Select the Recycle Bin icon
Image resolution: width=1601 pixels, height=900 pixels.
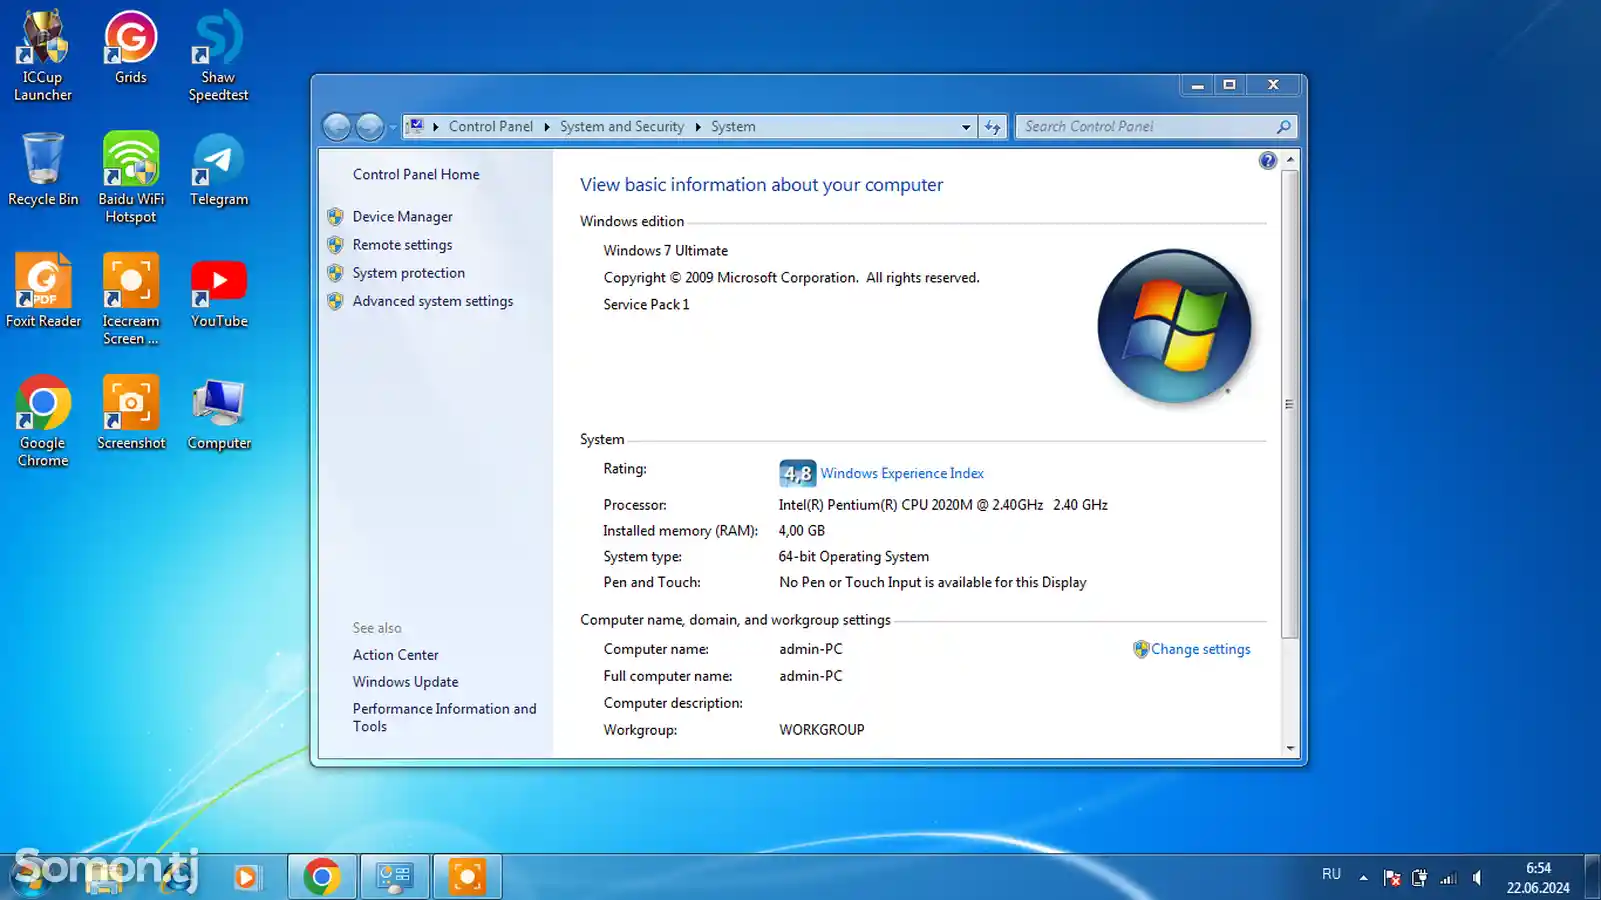[43, 169]
